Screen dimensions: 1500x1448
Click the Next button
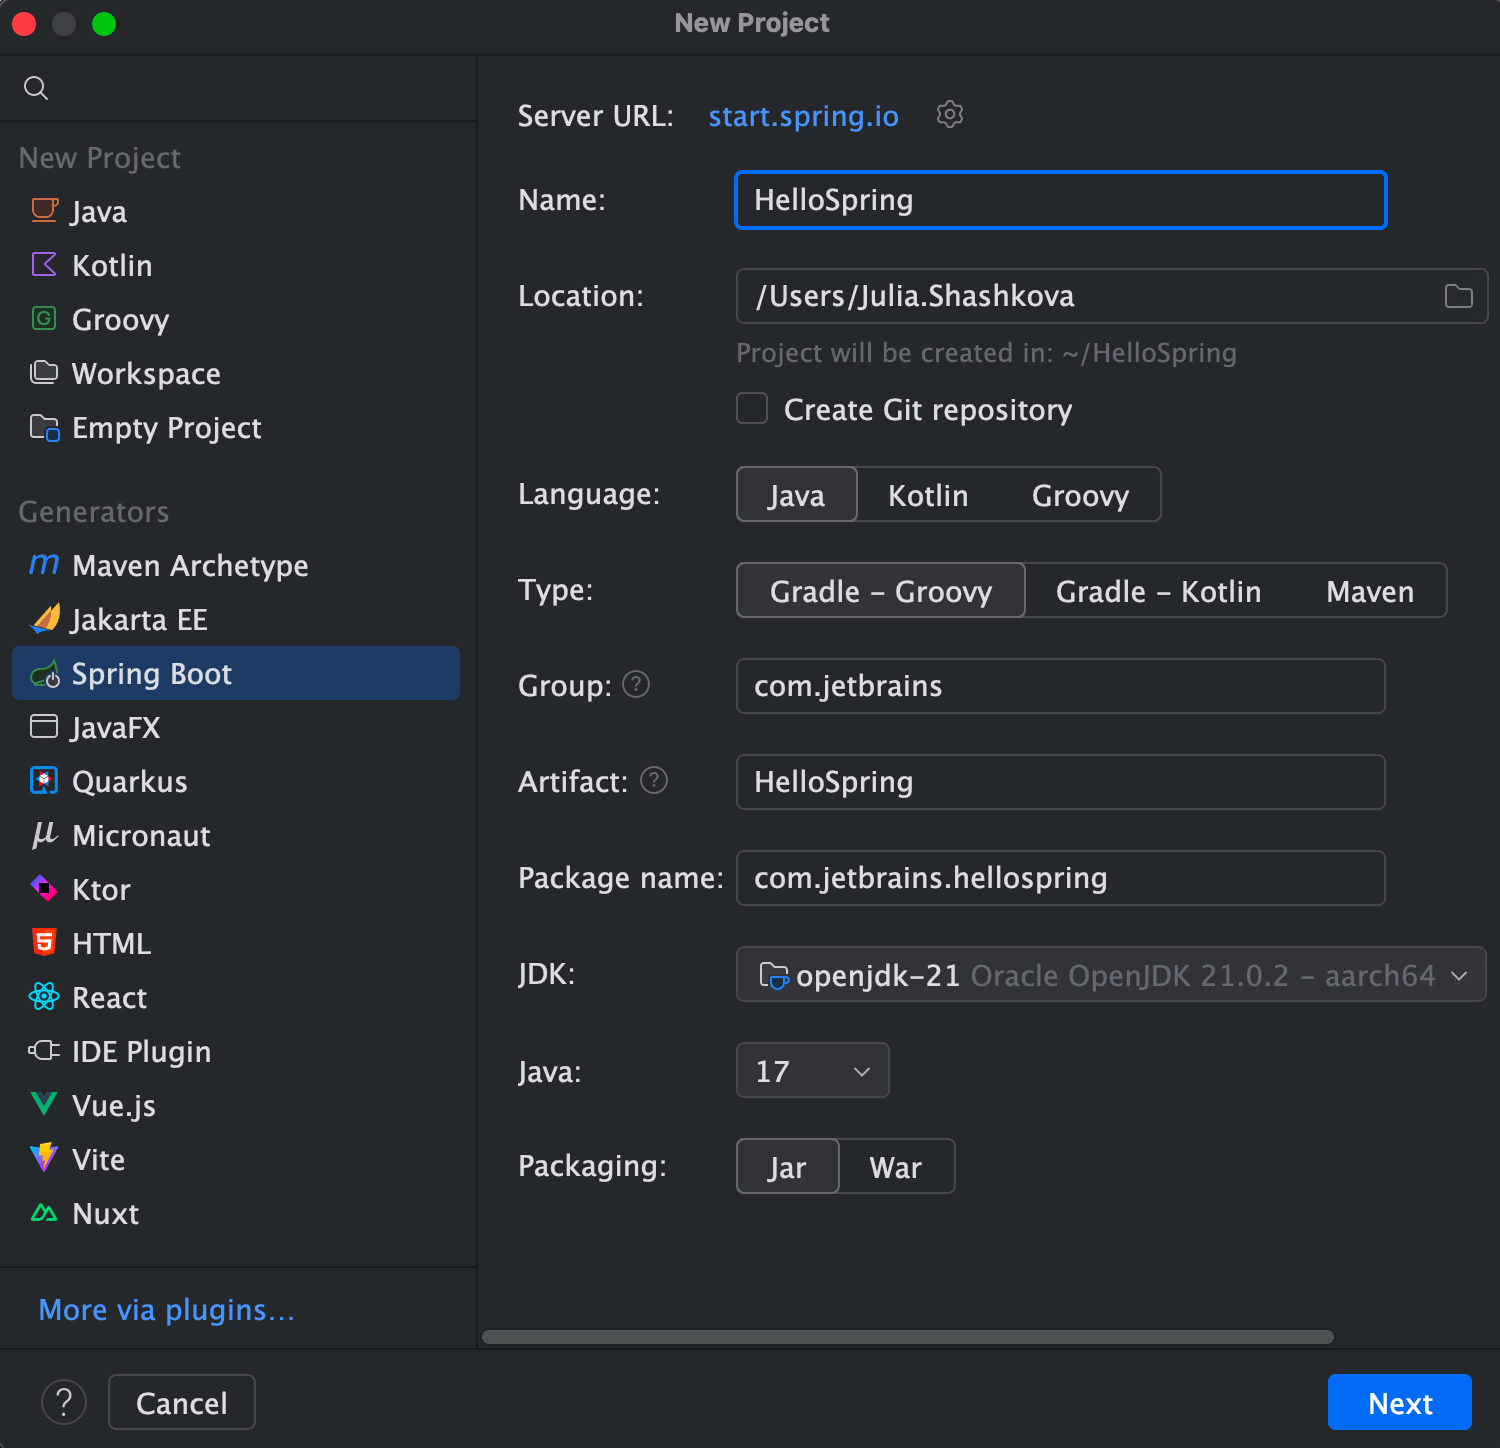pyautogui.click(x=1400, y=1402)
